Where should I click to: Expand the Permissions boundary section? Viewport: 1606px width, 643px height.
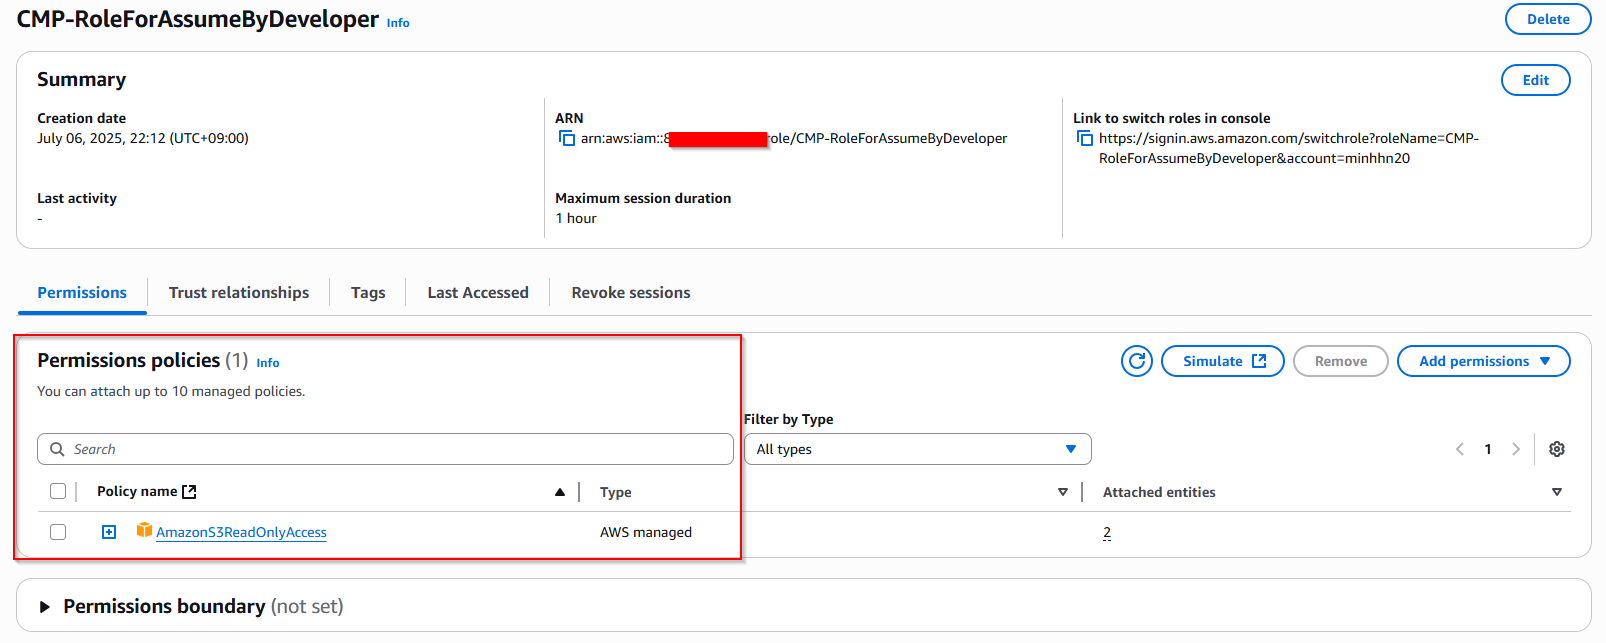point(45,606)
